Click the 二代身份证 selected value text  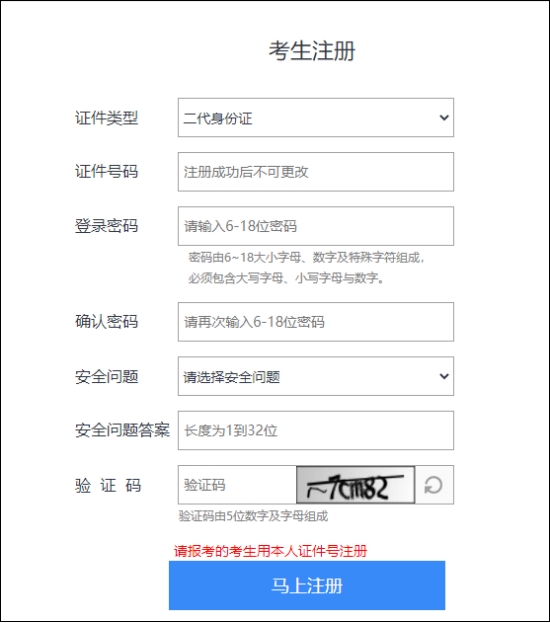click(218, 118)
